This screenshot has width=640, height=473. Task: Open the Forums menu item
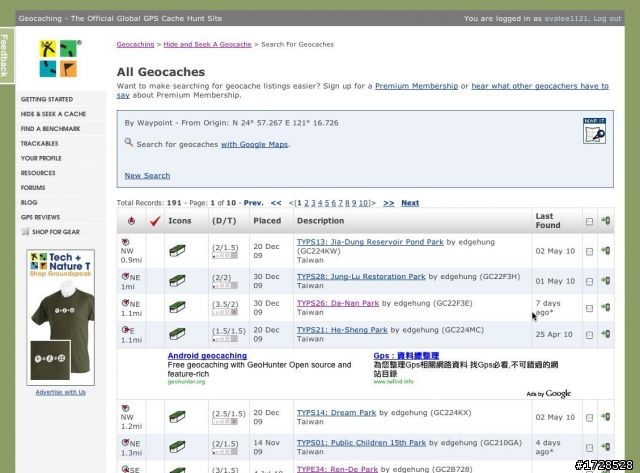(33, 187)
